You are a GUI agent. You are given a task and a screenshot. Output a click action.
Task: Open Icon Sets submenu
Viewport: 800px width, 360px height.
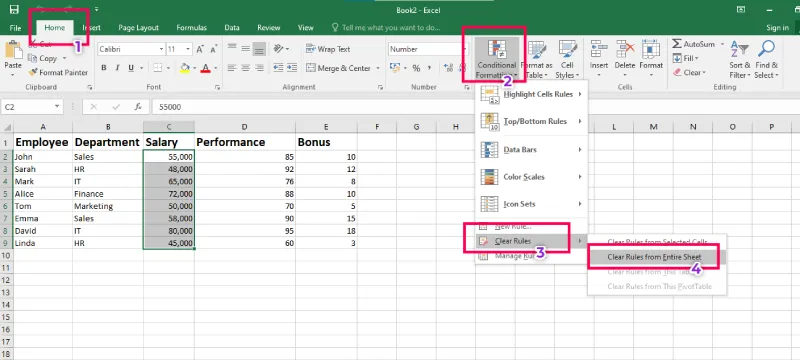coord(531,204)
